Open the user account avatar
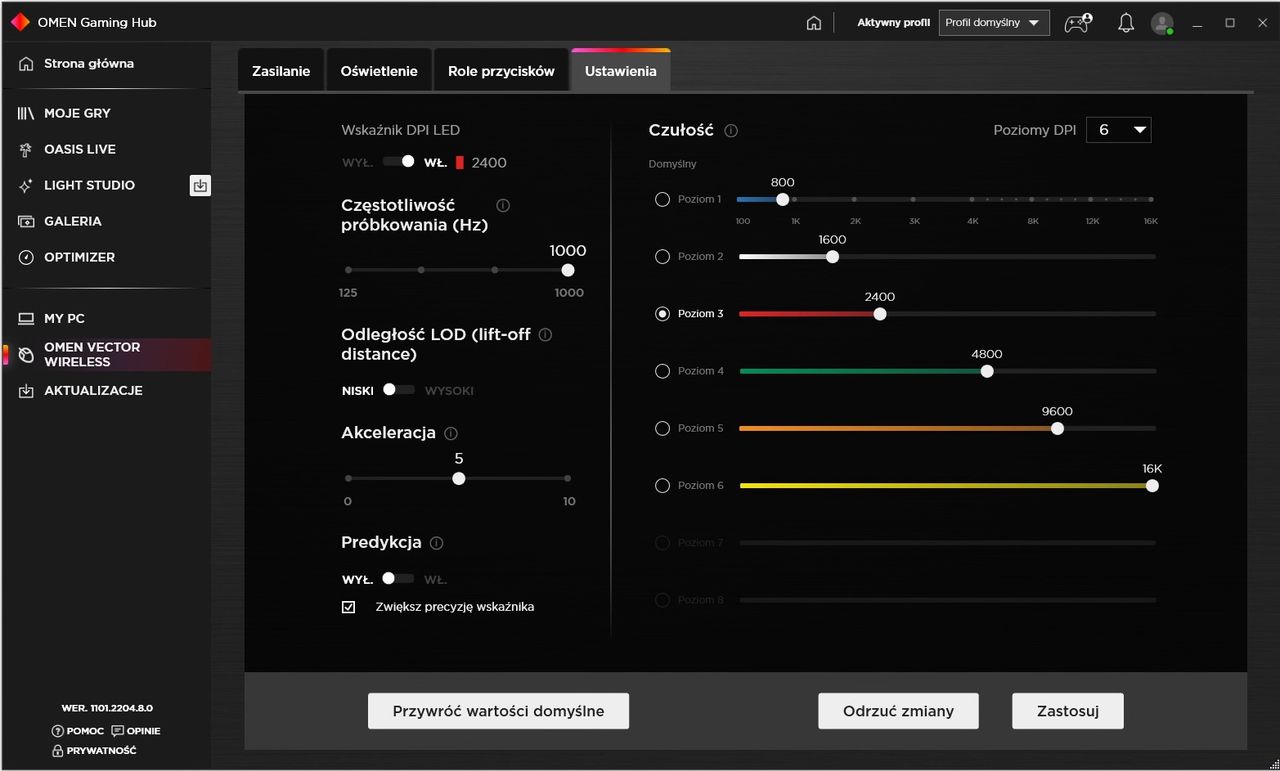This screenshot has height=771, width=1280. [1162, 23]
